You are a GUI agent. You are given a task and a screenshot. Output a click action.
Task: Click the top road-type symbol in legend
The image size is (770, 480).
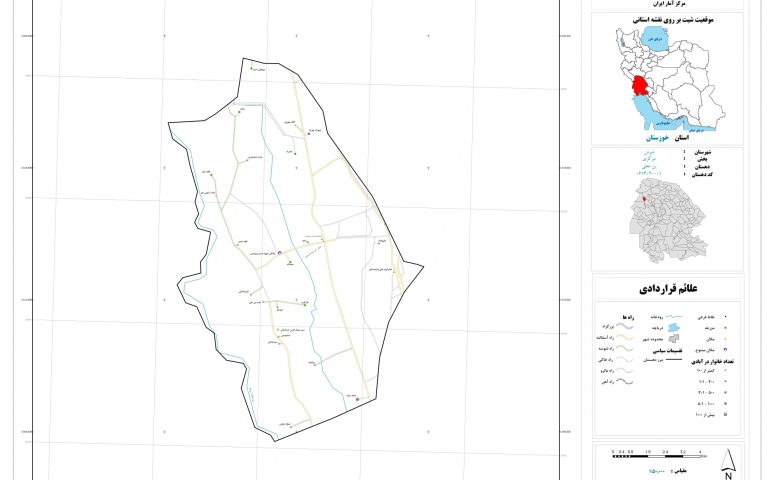622,326
